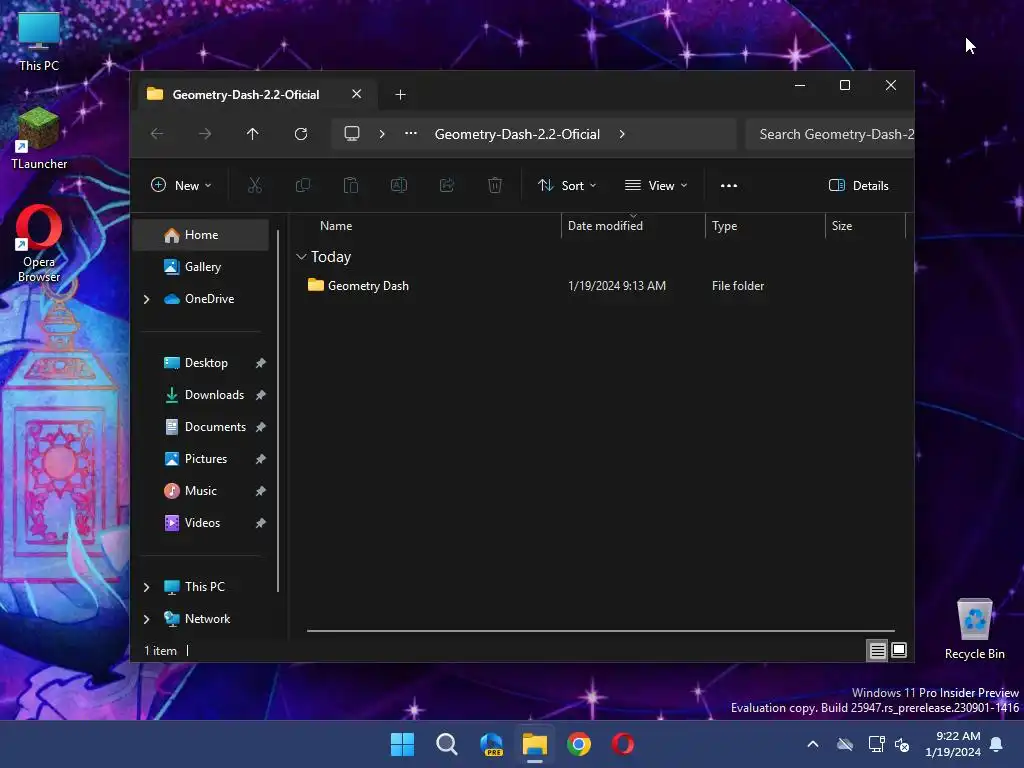
Task: Go back with the left arrow
Action: point(157,134)
